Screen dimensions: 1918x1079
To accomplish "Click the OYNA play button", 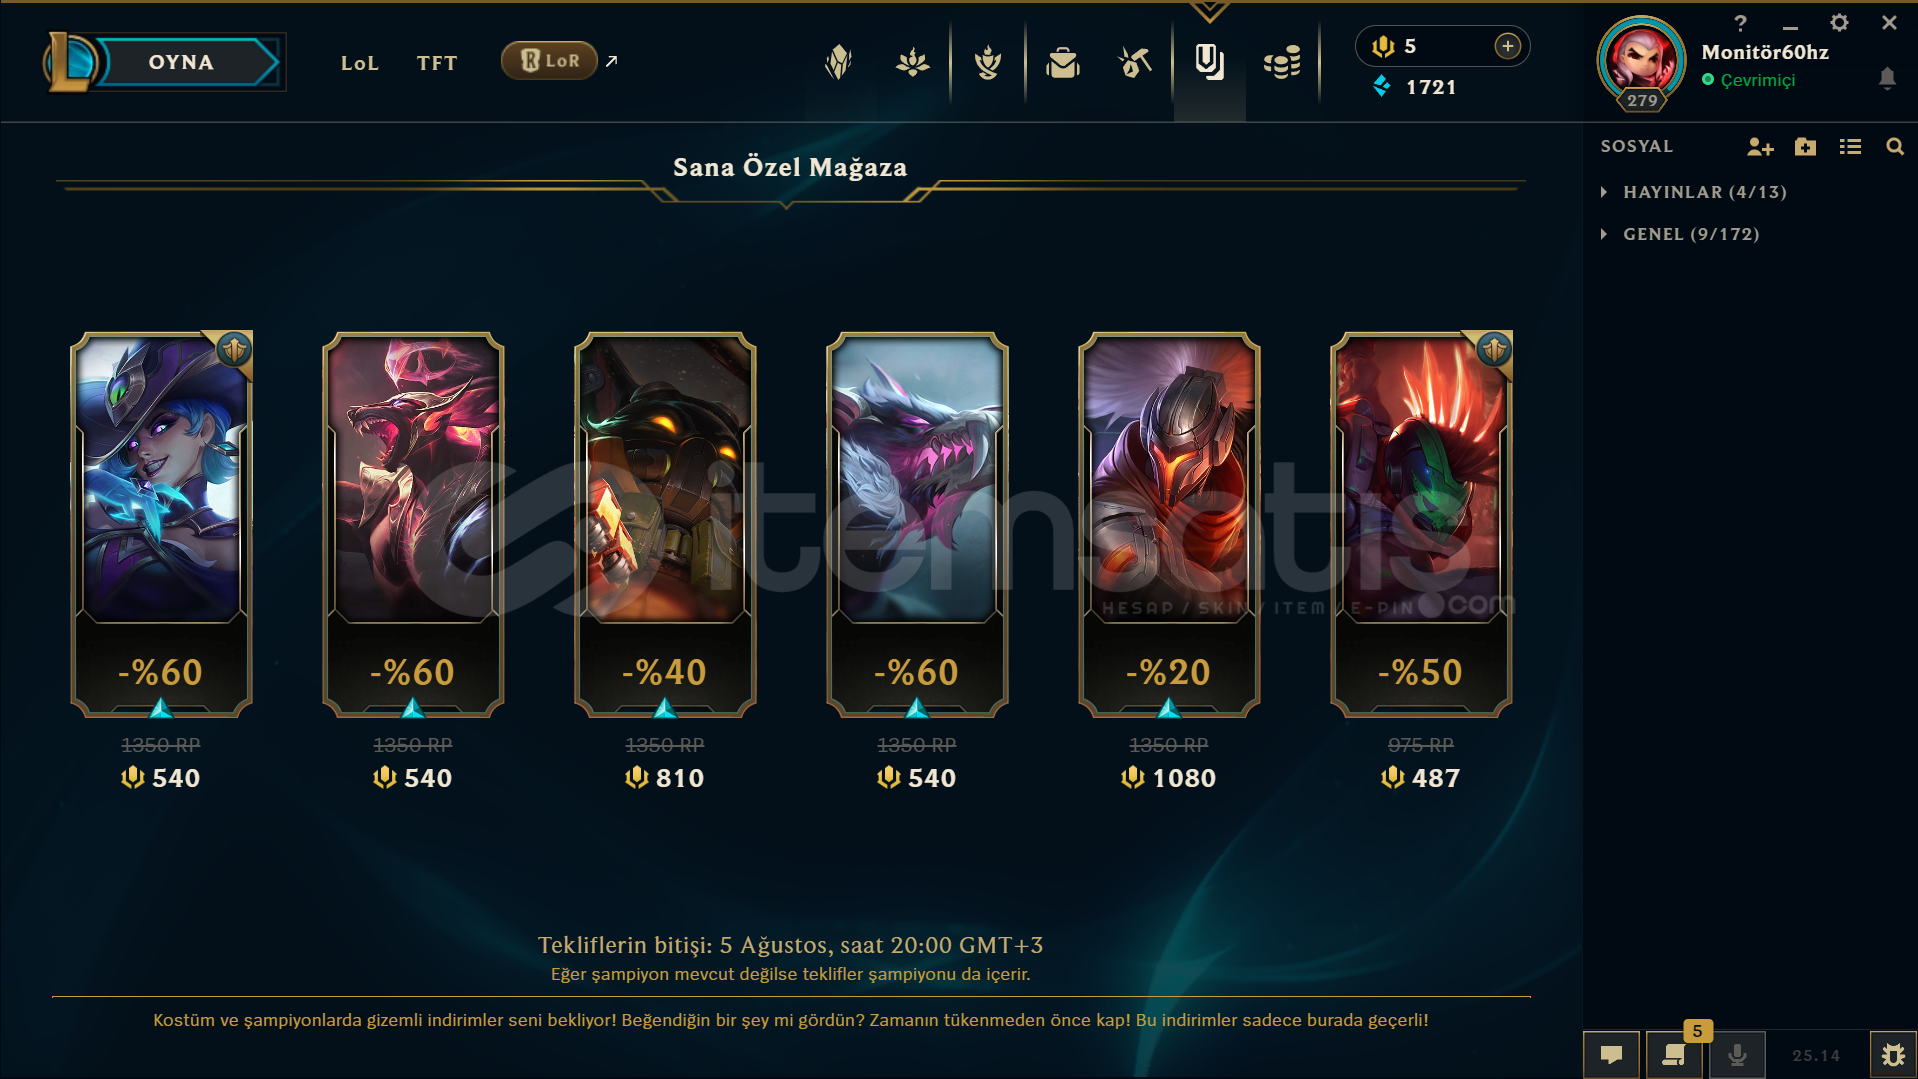I will pyautogui.click(x=181, y=62).
